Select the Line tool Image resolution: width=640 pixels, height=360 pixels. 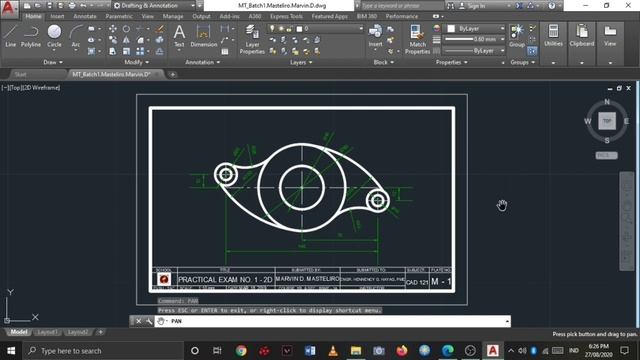(11, 36)
